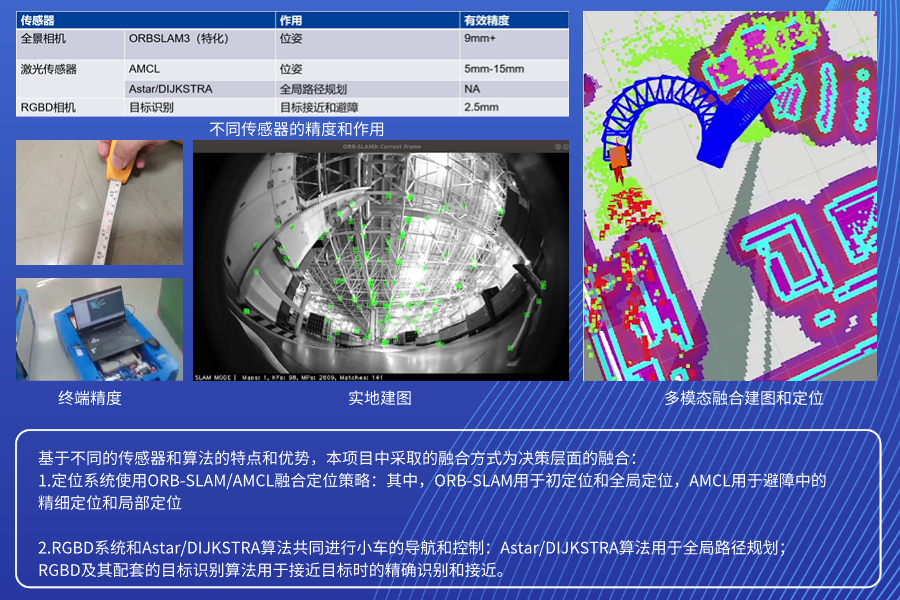Click the 传感器 table column header
900x600 pixels.
click(x=40, y=20)
